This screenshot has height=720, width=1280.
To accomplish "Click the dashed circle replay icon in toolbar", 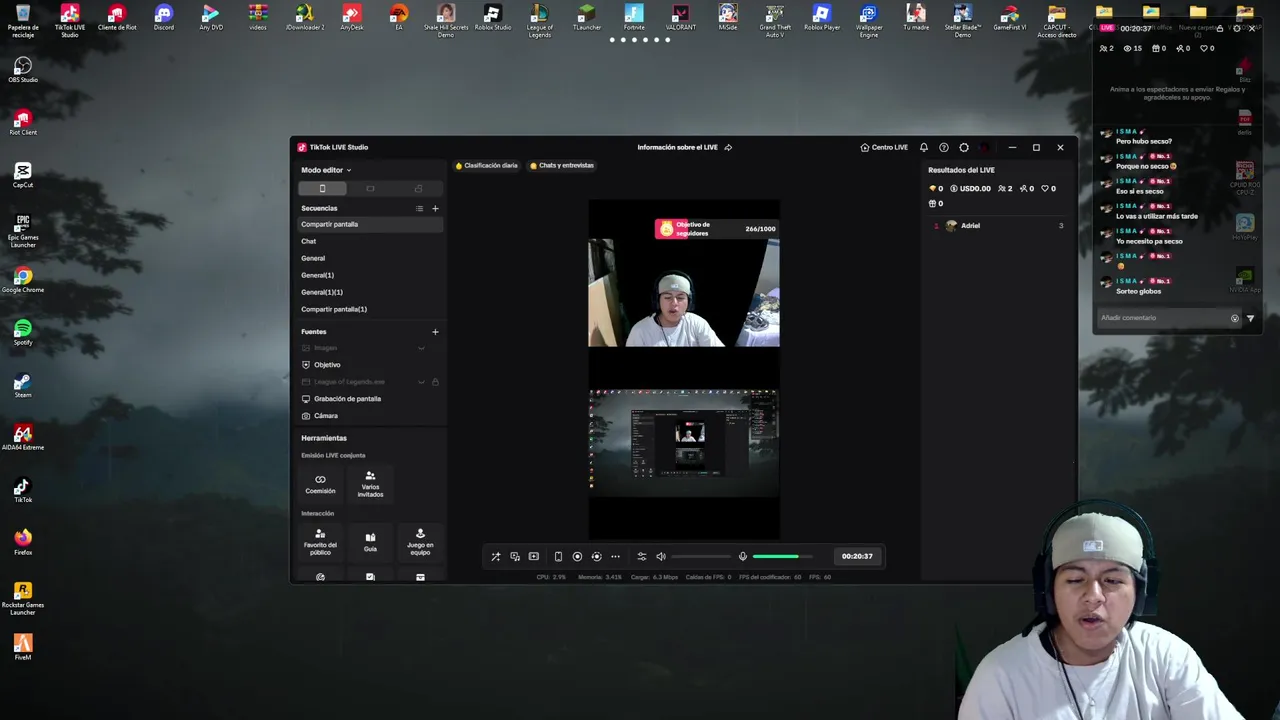I will coord(596,556).
